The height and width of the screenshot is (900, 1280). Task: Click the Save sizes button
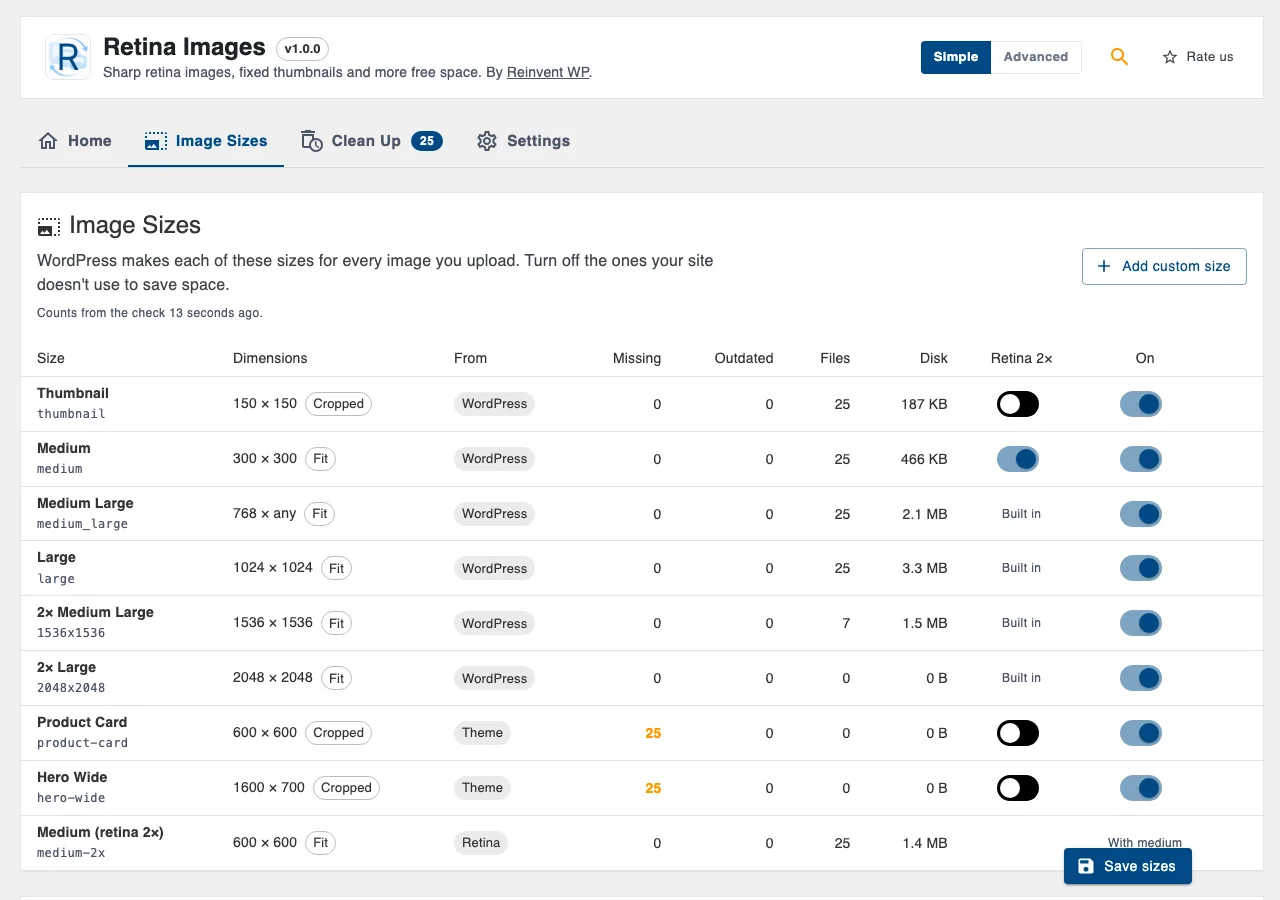tap(1128, 866)
